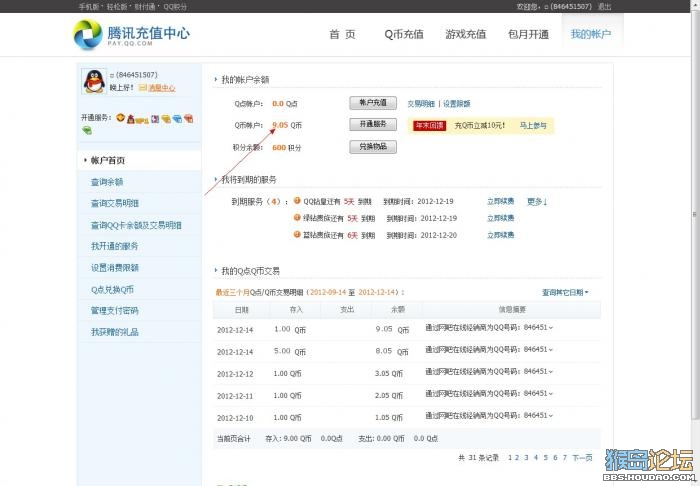Expand 更多 expiring services
This screenshot has height=486, width=700.
click(x=537, y=201)
